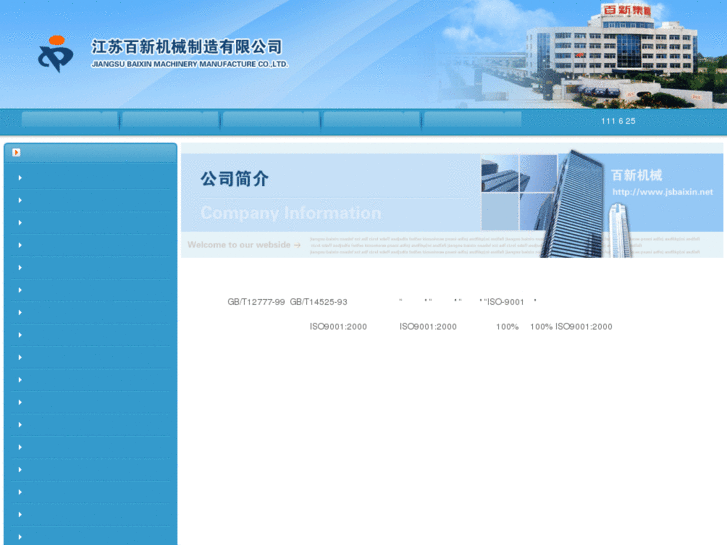Click the orange arrow icon in sidebar header

(x=16, y=152)
